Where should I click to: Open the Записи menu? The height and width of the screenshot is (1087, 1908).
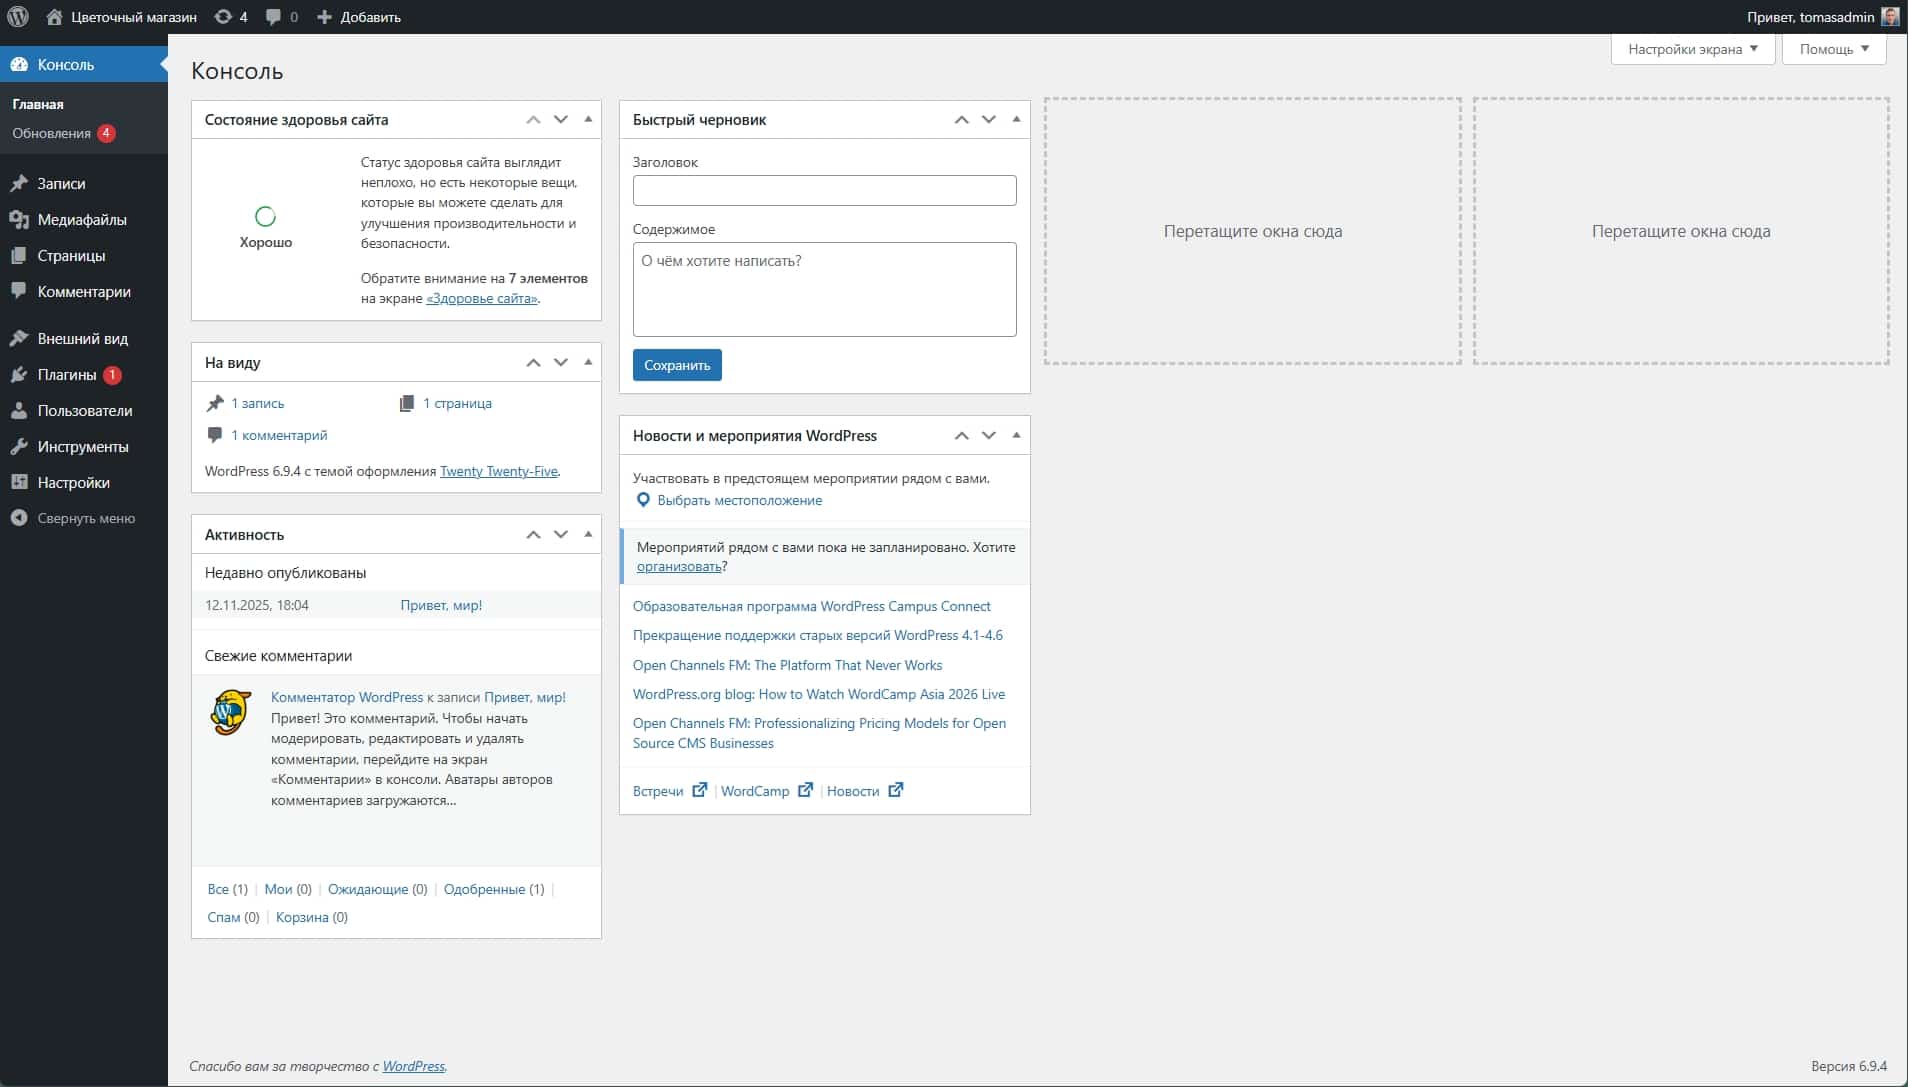(84, 184)
